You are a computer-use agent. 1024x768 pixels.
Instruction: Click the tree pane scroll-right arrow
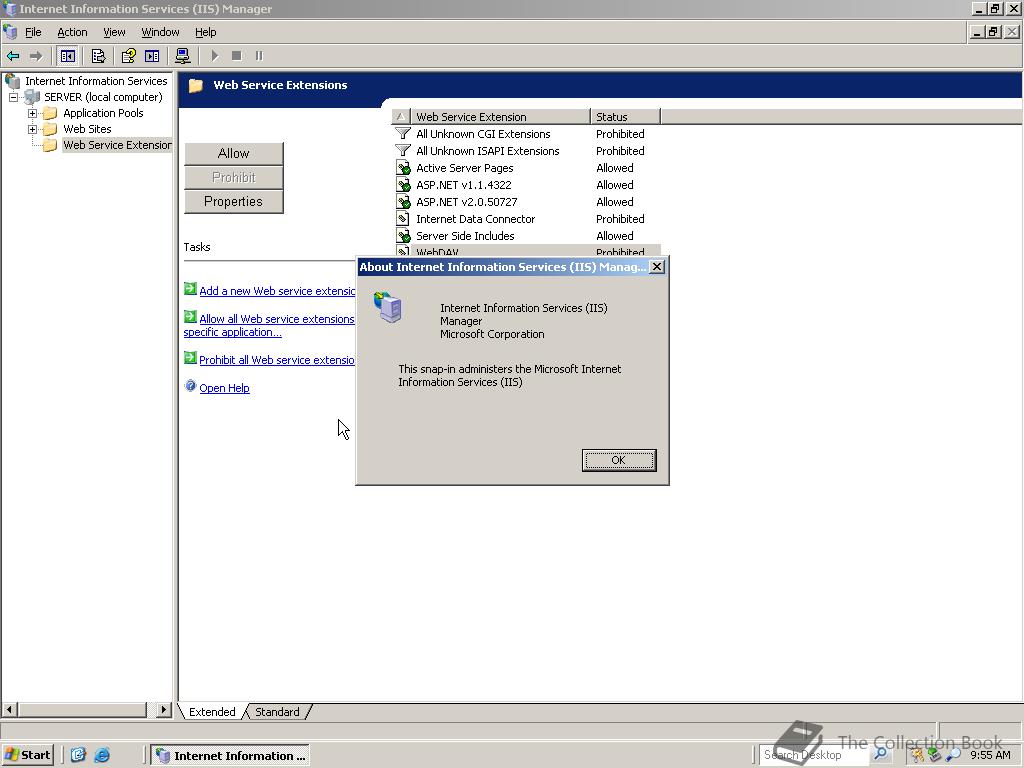click(x=163, y=709)
